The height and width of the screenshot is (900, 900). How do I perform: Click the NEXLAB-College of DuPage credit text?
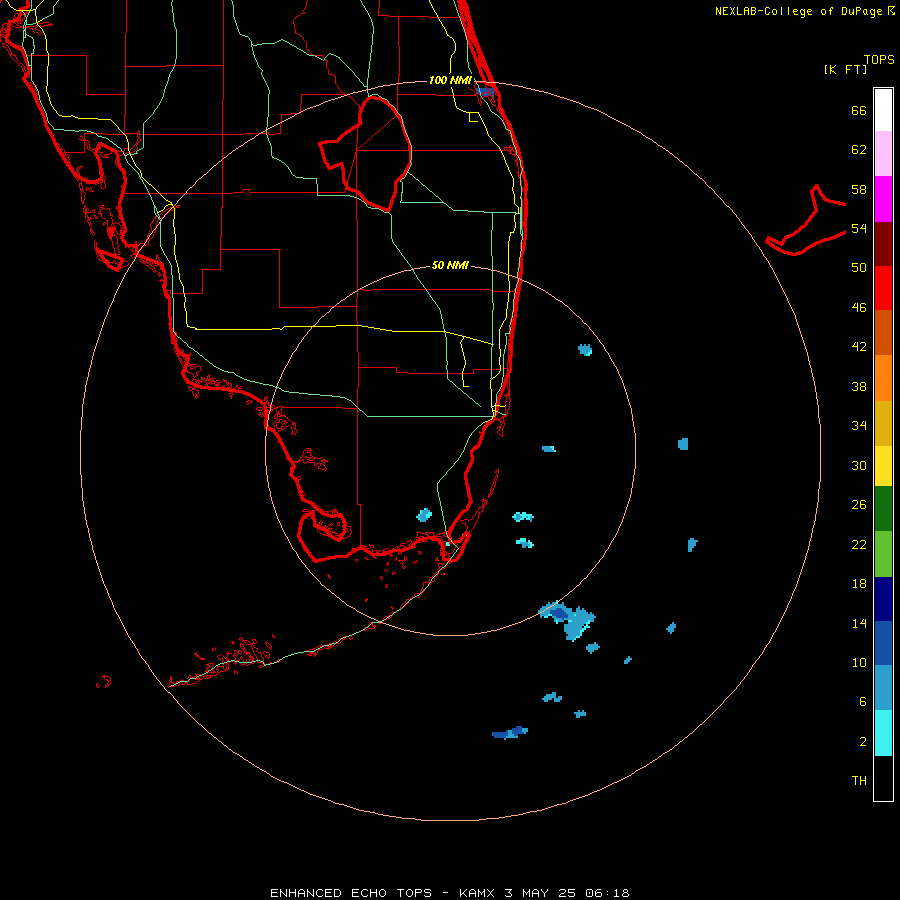[x=804, y=11]
